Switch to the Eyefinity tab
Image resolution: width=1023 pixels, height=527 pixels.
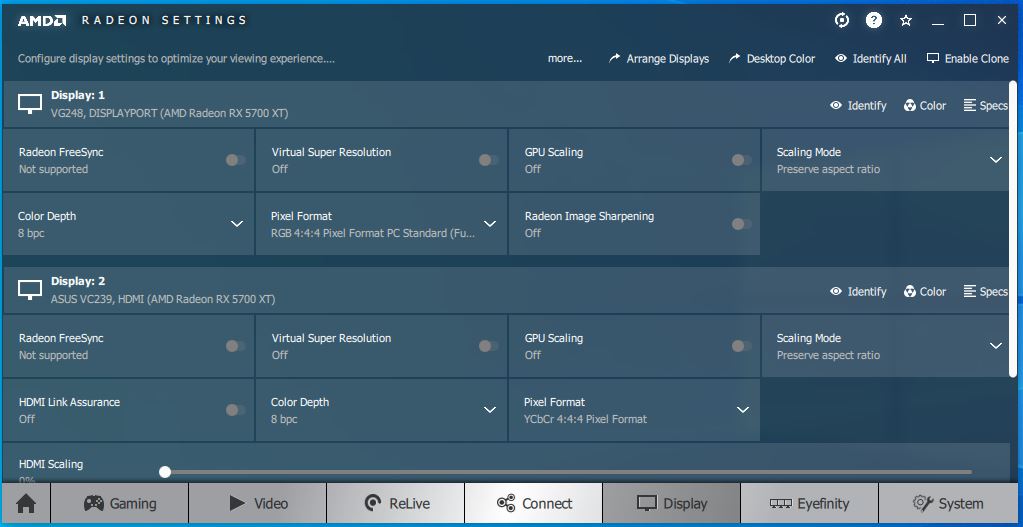point(810,503)
